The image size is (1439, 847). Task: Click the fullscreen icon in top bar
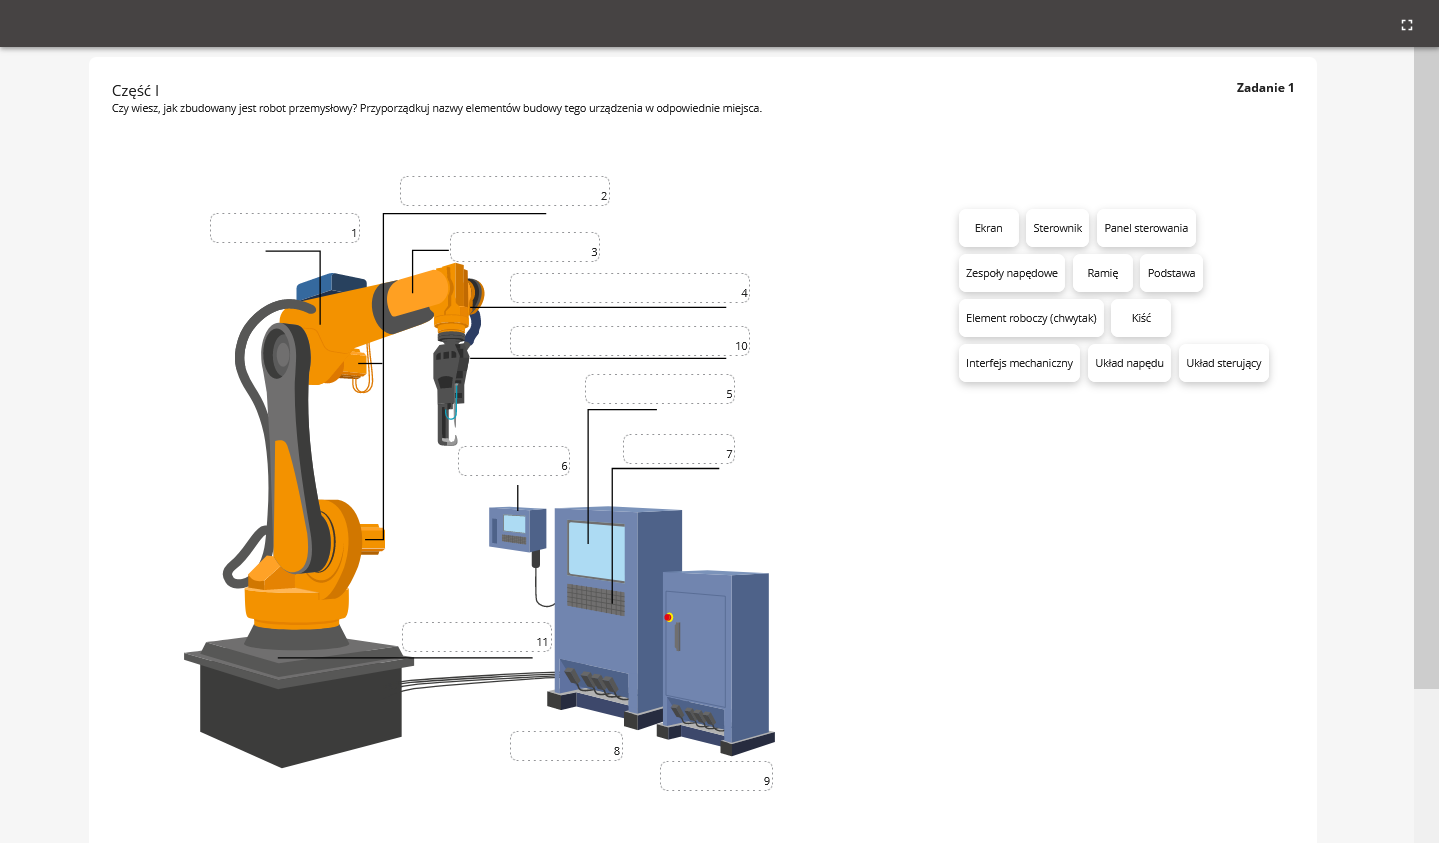[x=1406, y=25]
